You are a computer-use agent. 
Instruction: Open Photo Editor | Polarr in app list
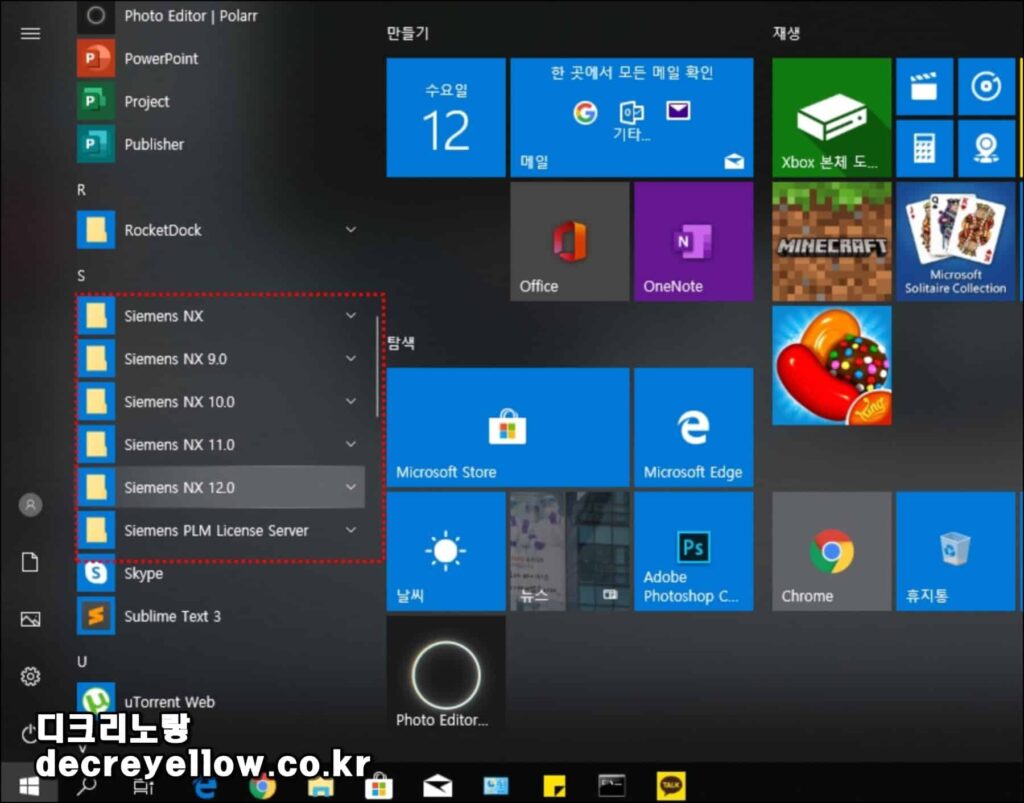click(x=220, y=16)
